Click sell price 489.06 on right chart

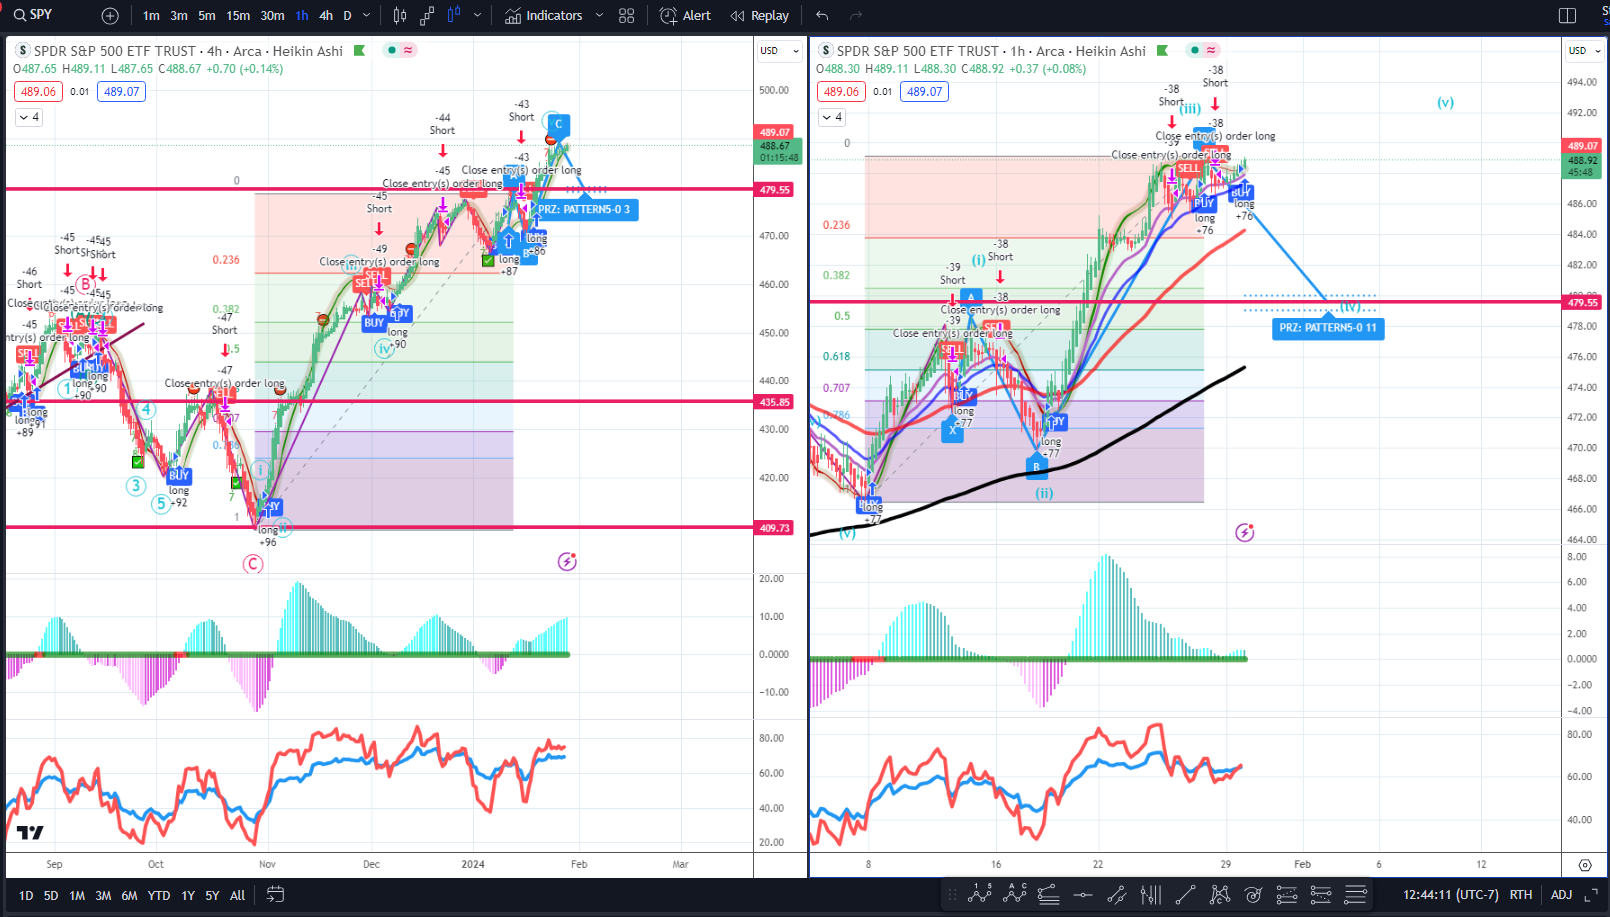841,91
